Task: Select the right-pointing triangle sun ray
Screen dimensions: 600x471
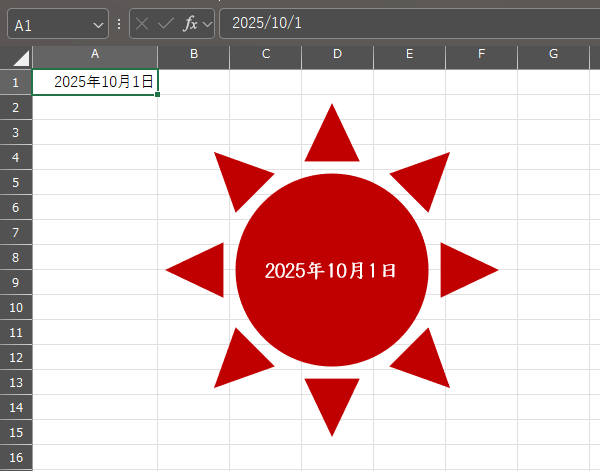Action: coord(464,269)
